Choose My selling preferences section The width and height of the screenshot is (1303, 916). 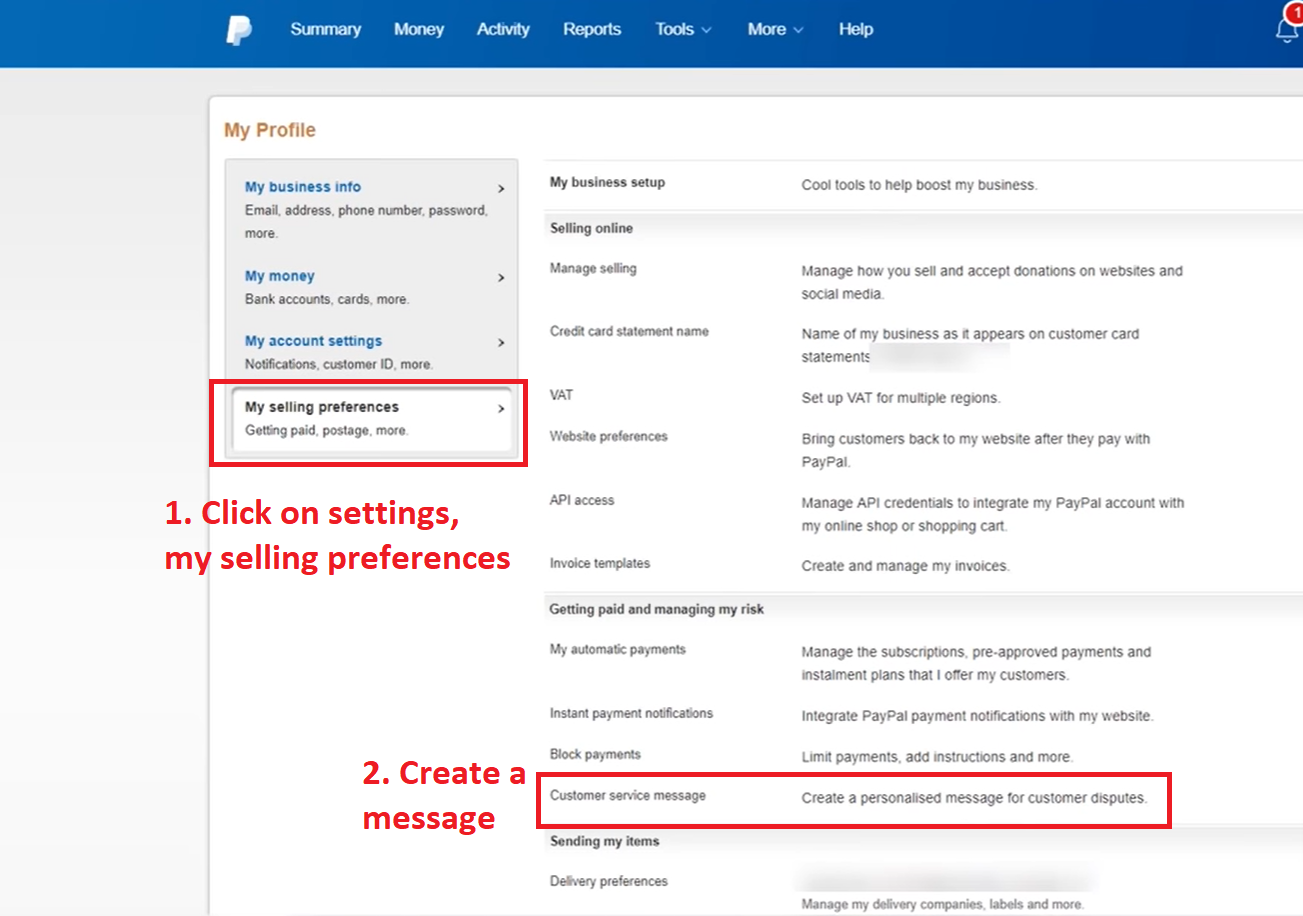click(322, 407)
